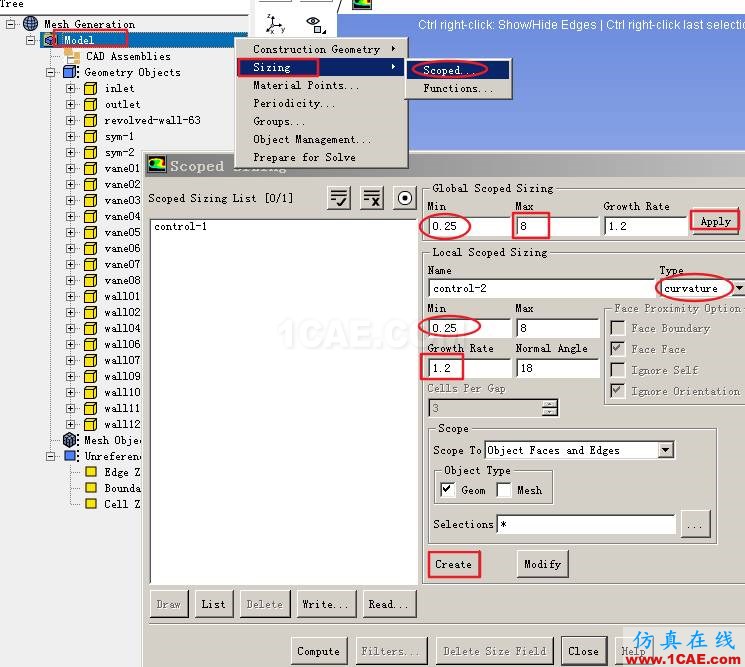Click the CAD Assemblies icon
This screenshot has height=667, width=745.
tap(73, 57)
